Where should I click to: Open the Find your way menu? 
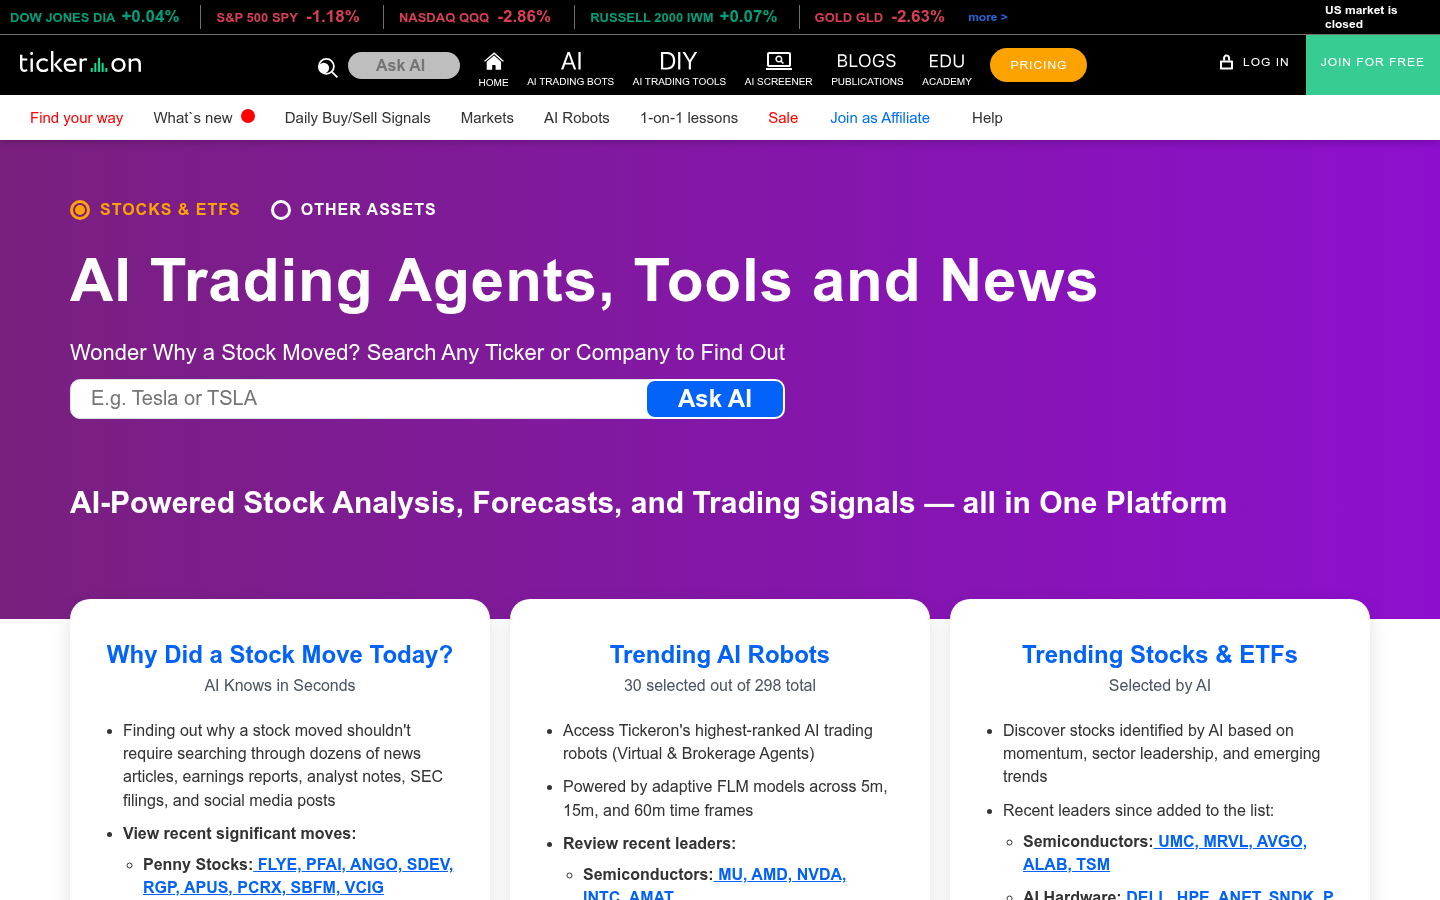pos(77,118)
